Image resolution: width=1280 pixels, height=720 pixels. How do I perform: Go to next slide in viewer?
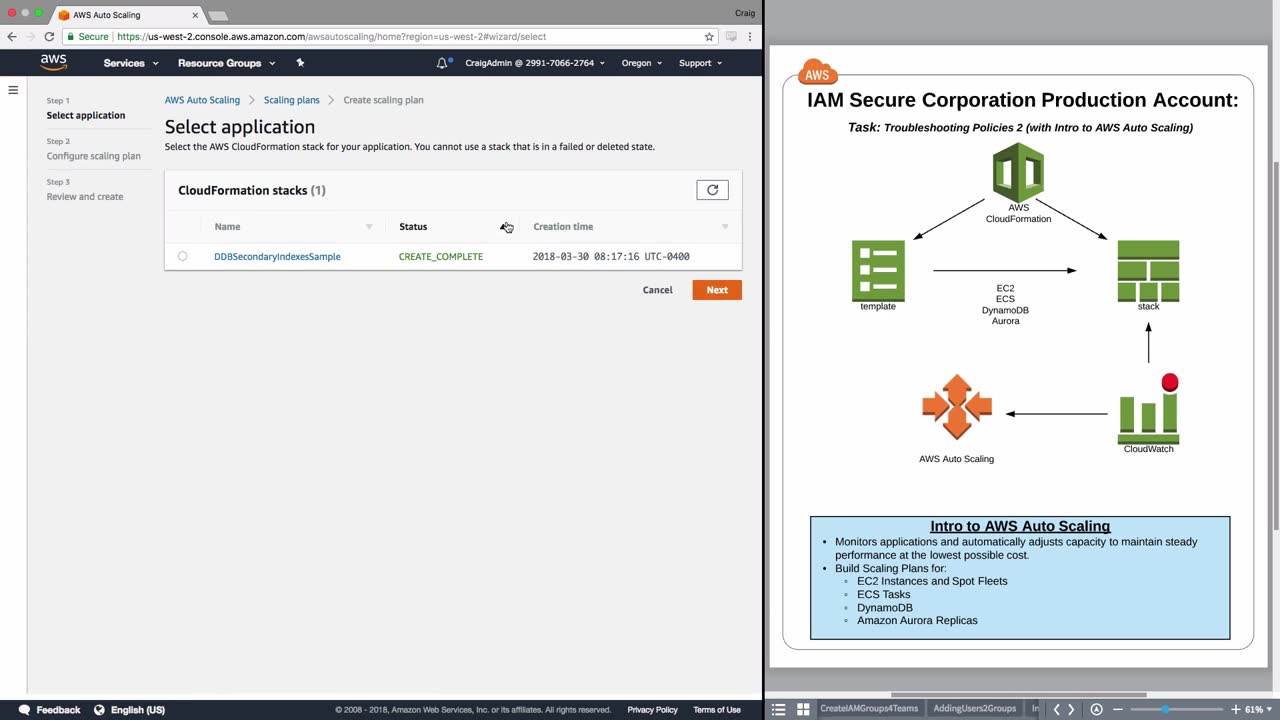1071,709
